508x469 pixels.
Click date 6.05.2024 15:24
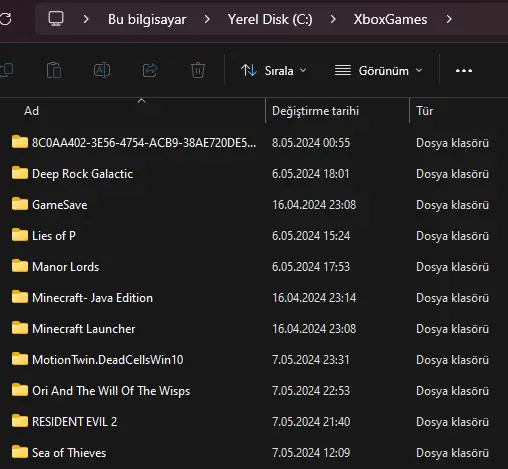[311, 236]
